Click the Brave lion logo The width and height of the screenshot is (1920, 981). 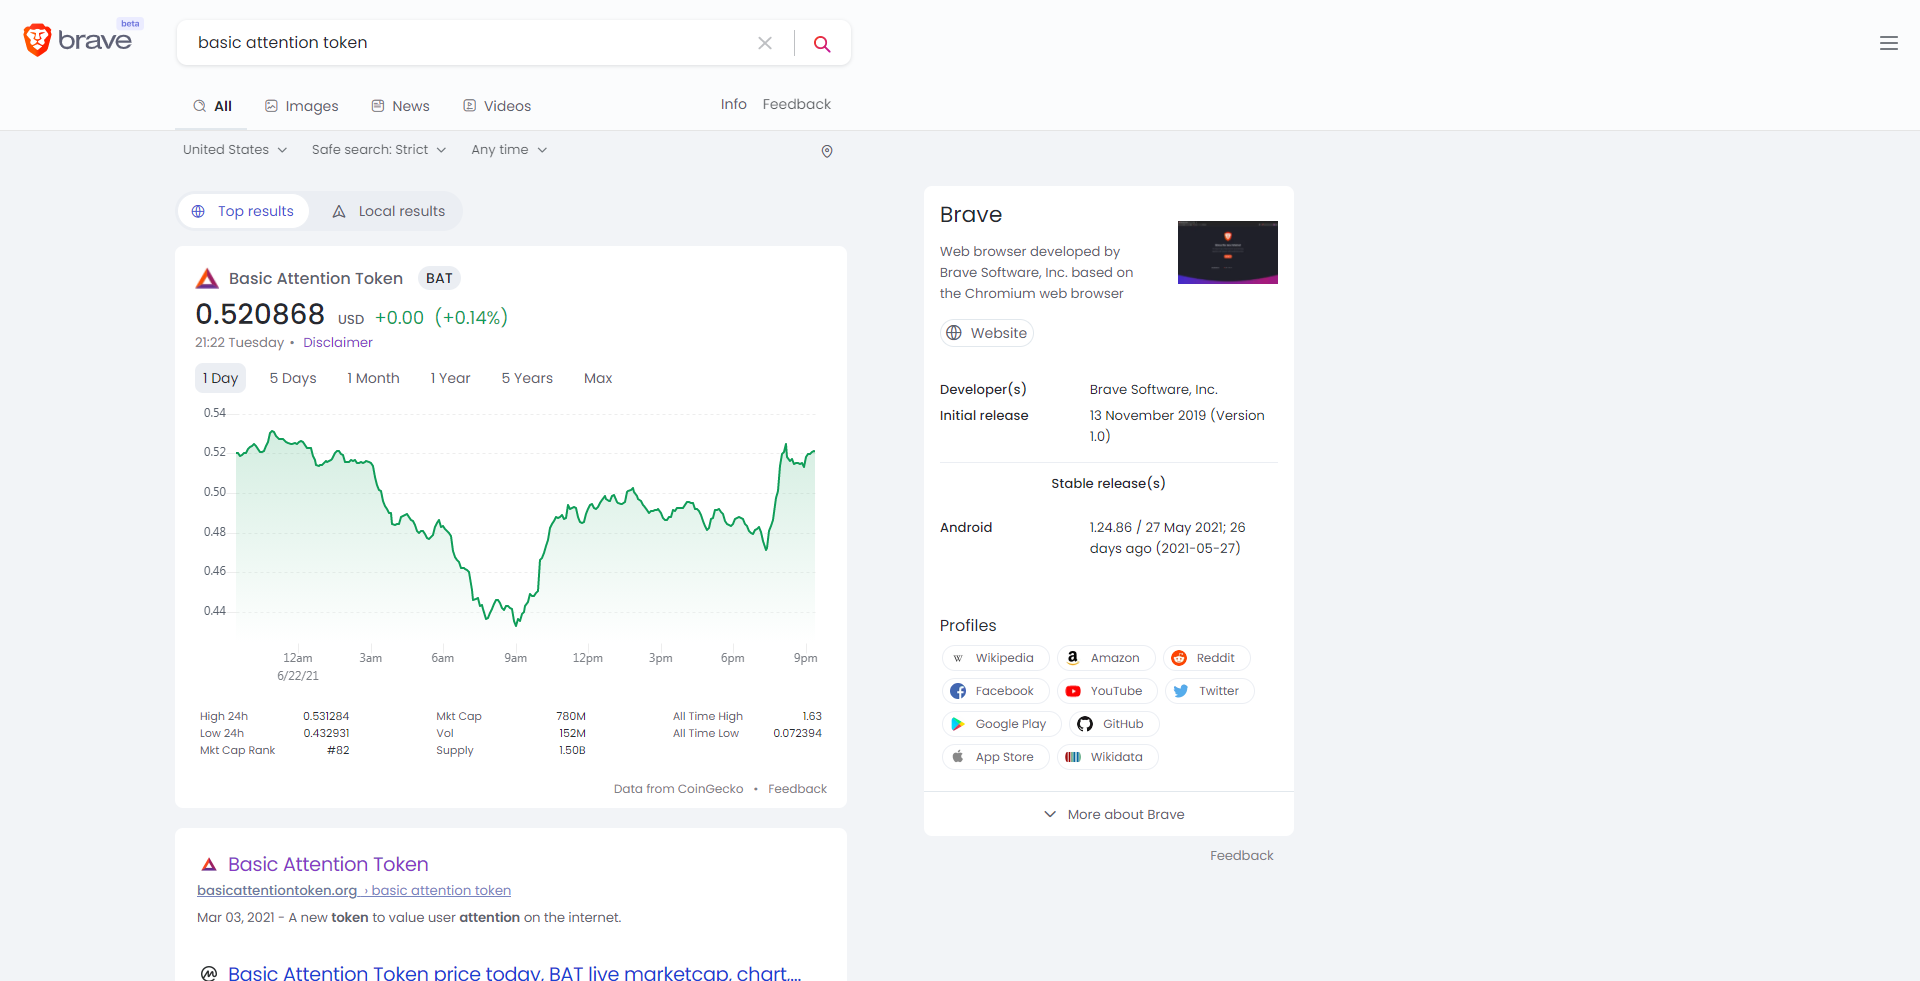click(37, 40)
